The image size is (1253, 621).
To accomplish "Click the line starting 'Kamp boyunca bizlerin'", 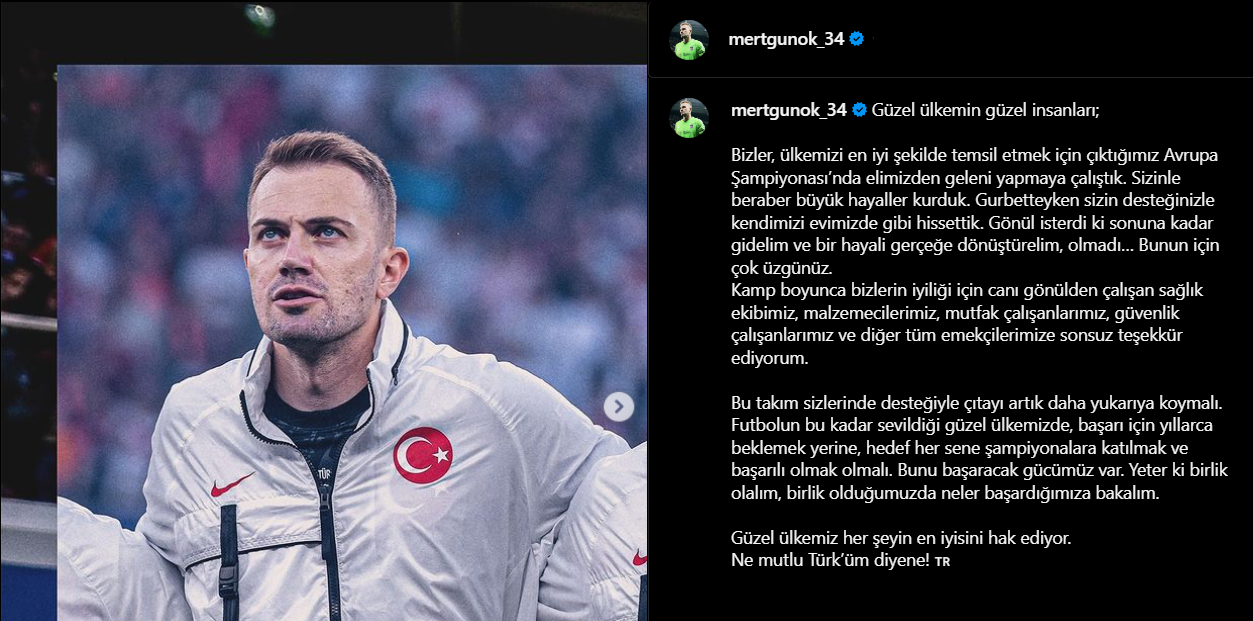I will [x=967, y=290].
